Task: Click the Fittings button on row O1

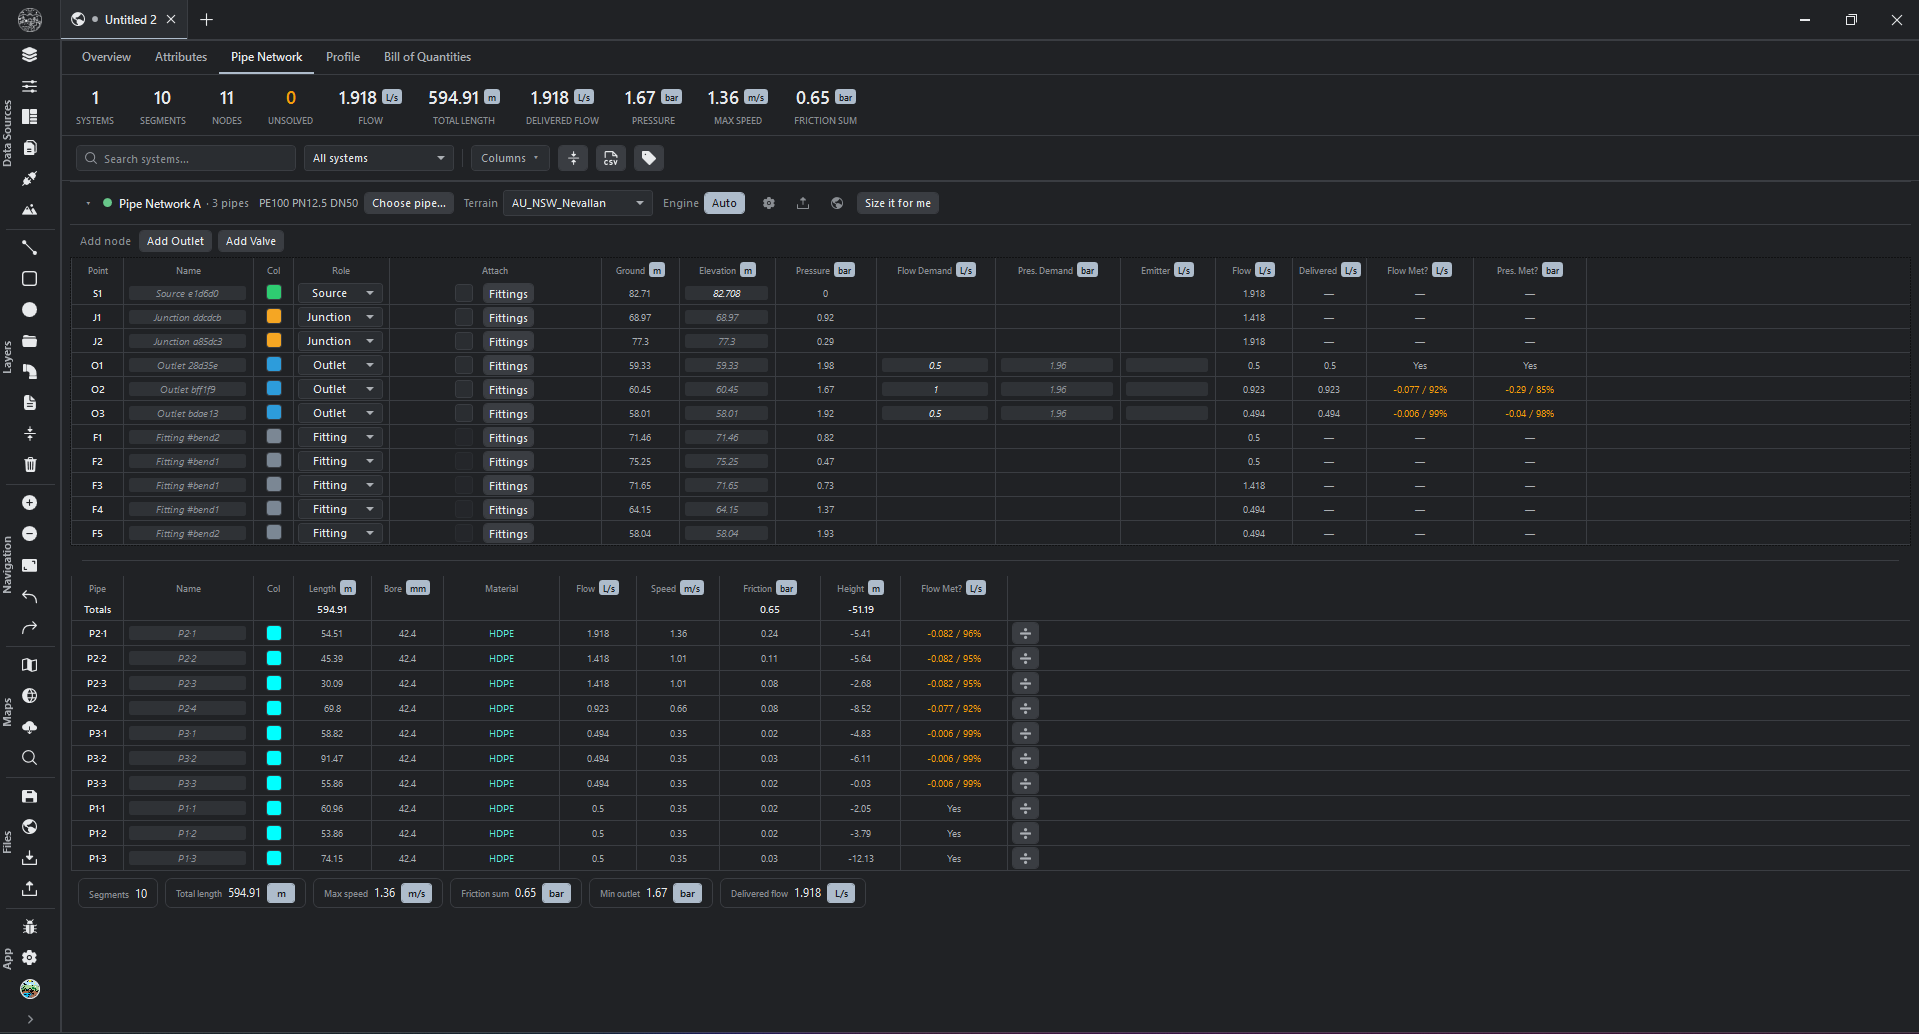Action: pos(508,366)
